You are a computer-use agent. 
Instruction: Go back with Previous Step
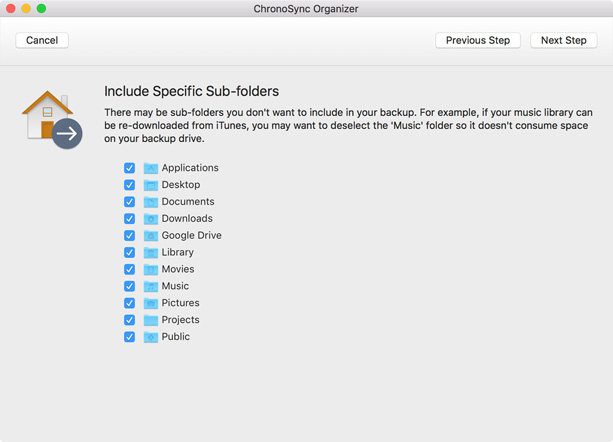478,40
